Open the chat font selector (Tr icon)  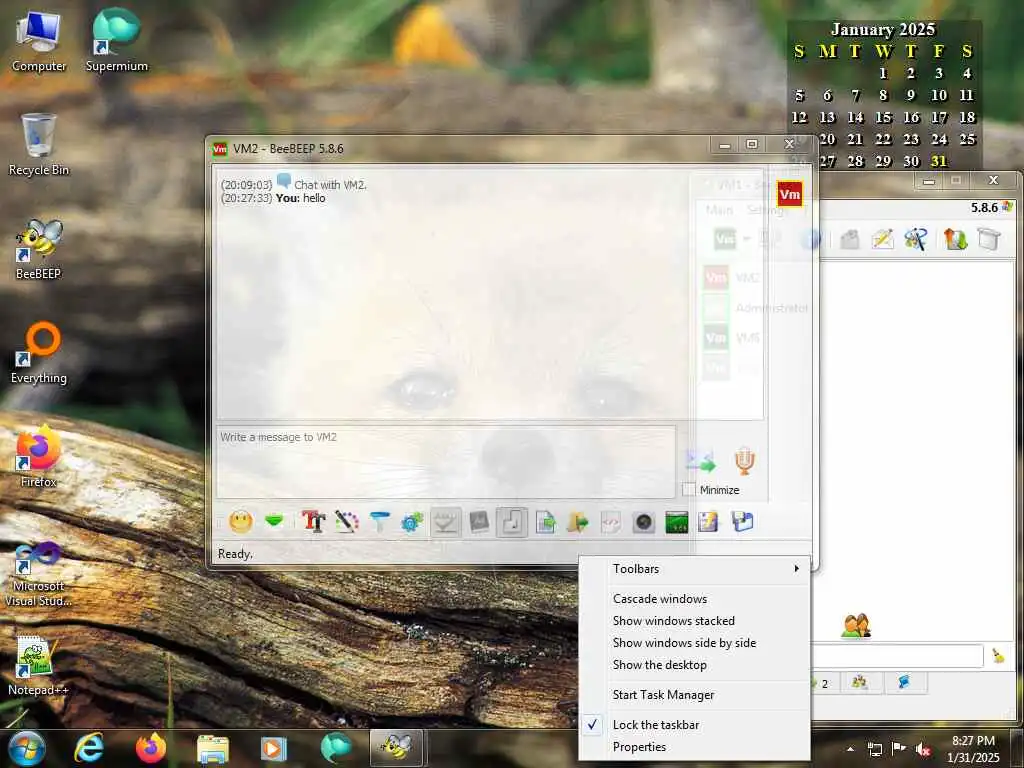pyautogui.click(x=313, y=522)
